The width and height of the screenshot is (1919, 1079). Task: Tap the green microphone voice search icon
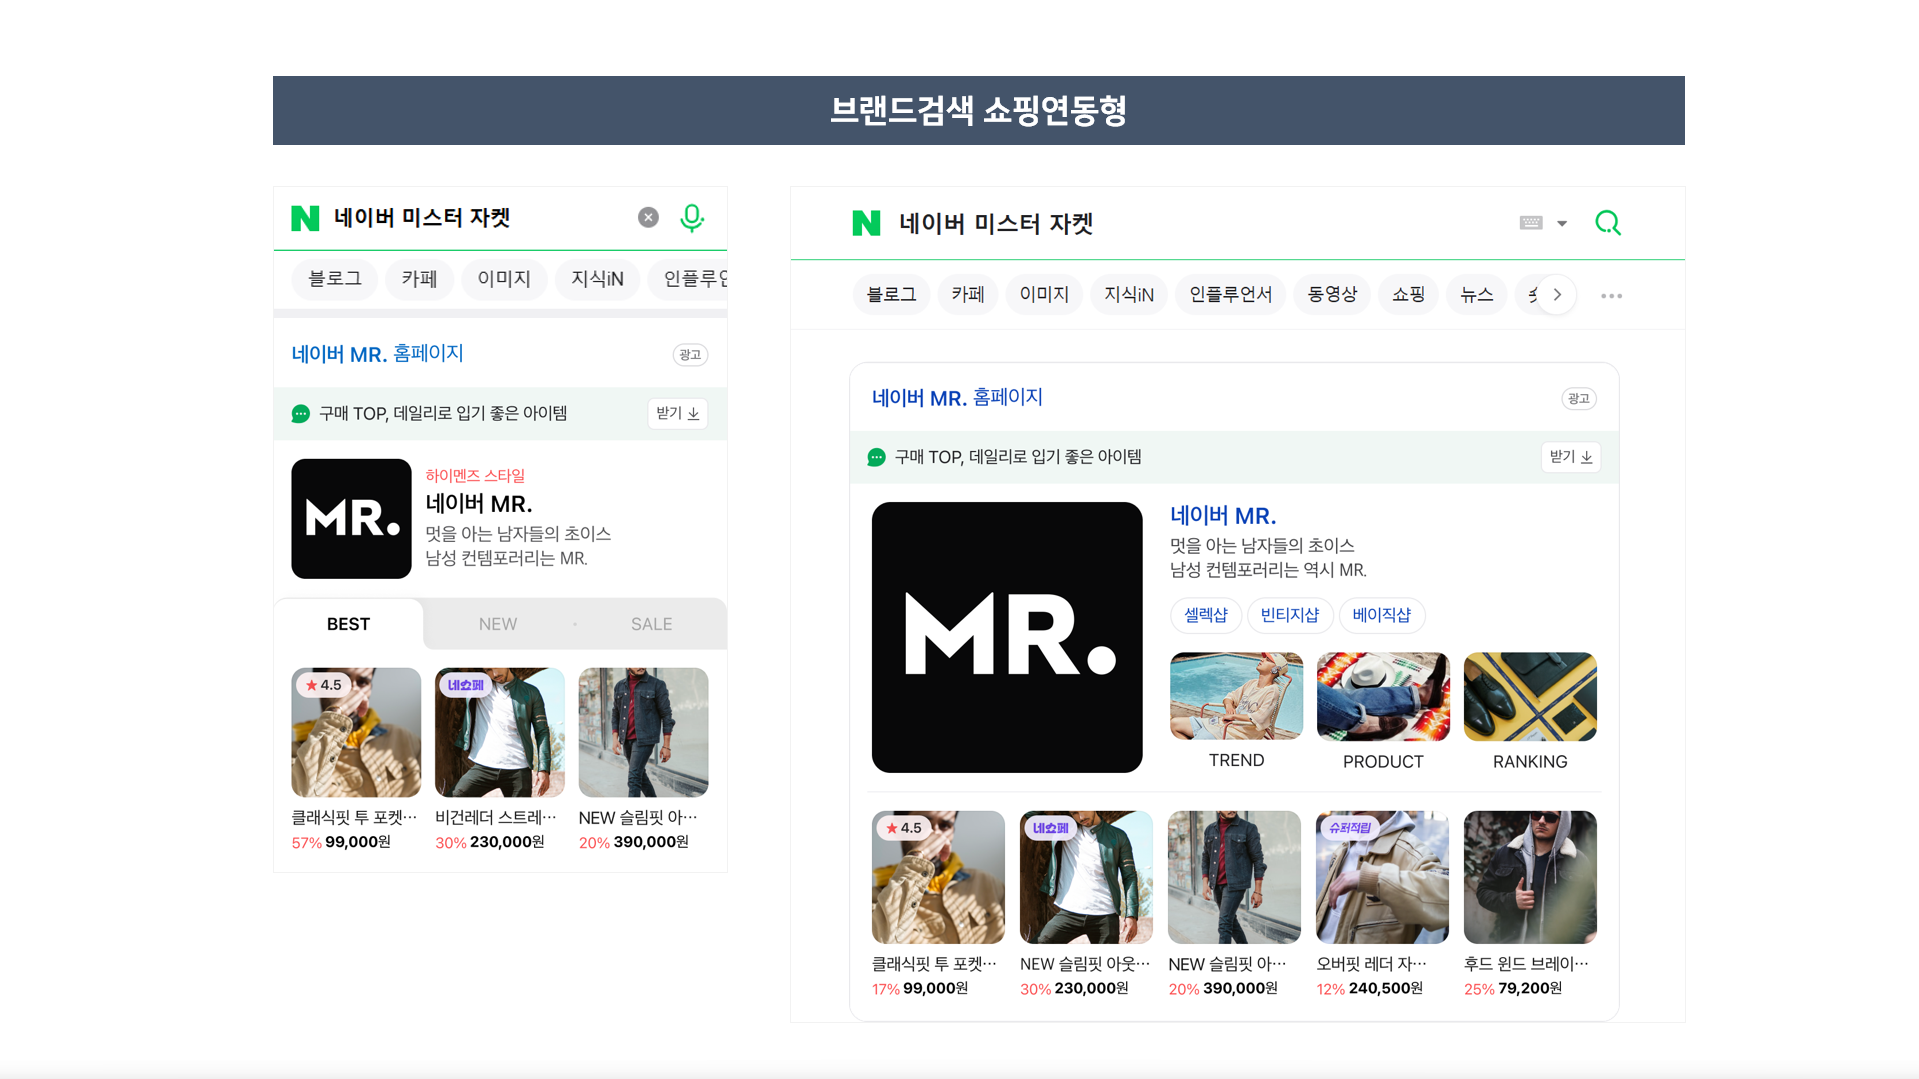click(x=692, y=218)
